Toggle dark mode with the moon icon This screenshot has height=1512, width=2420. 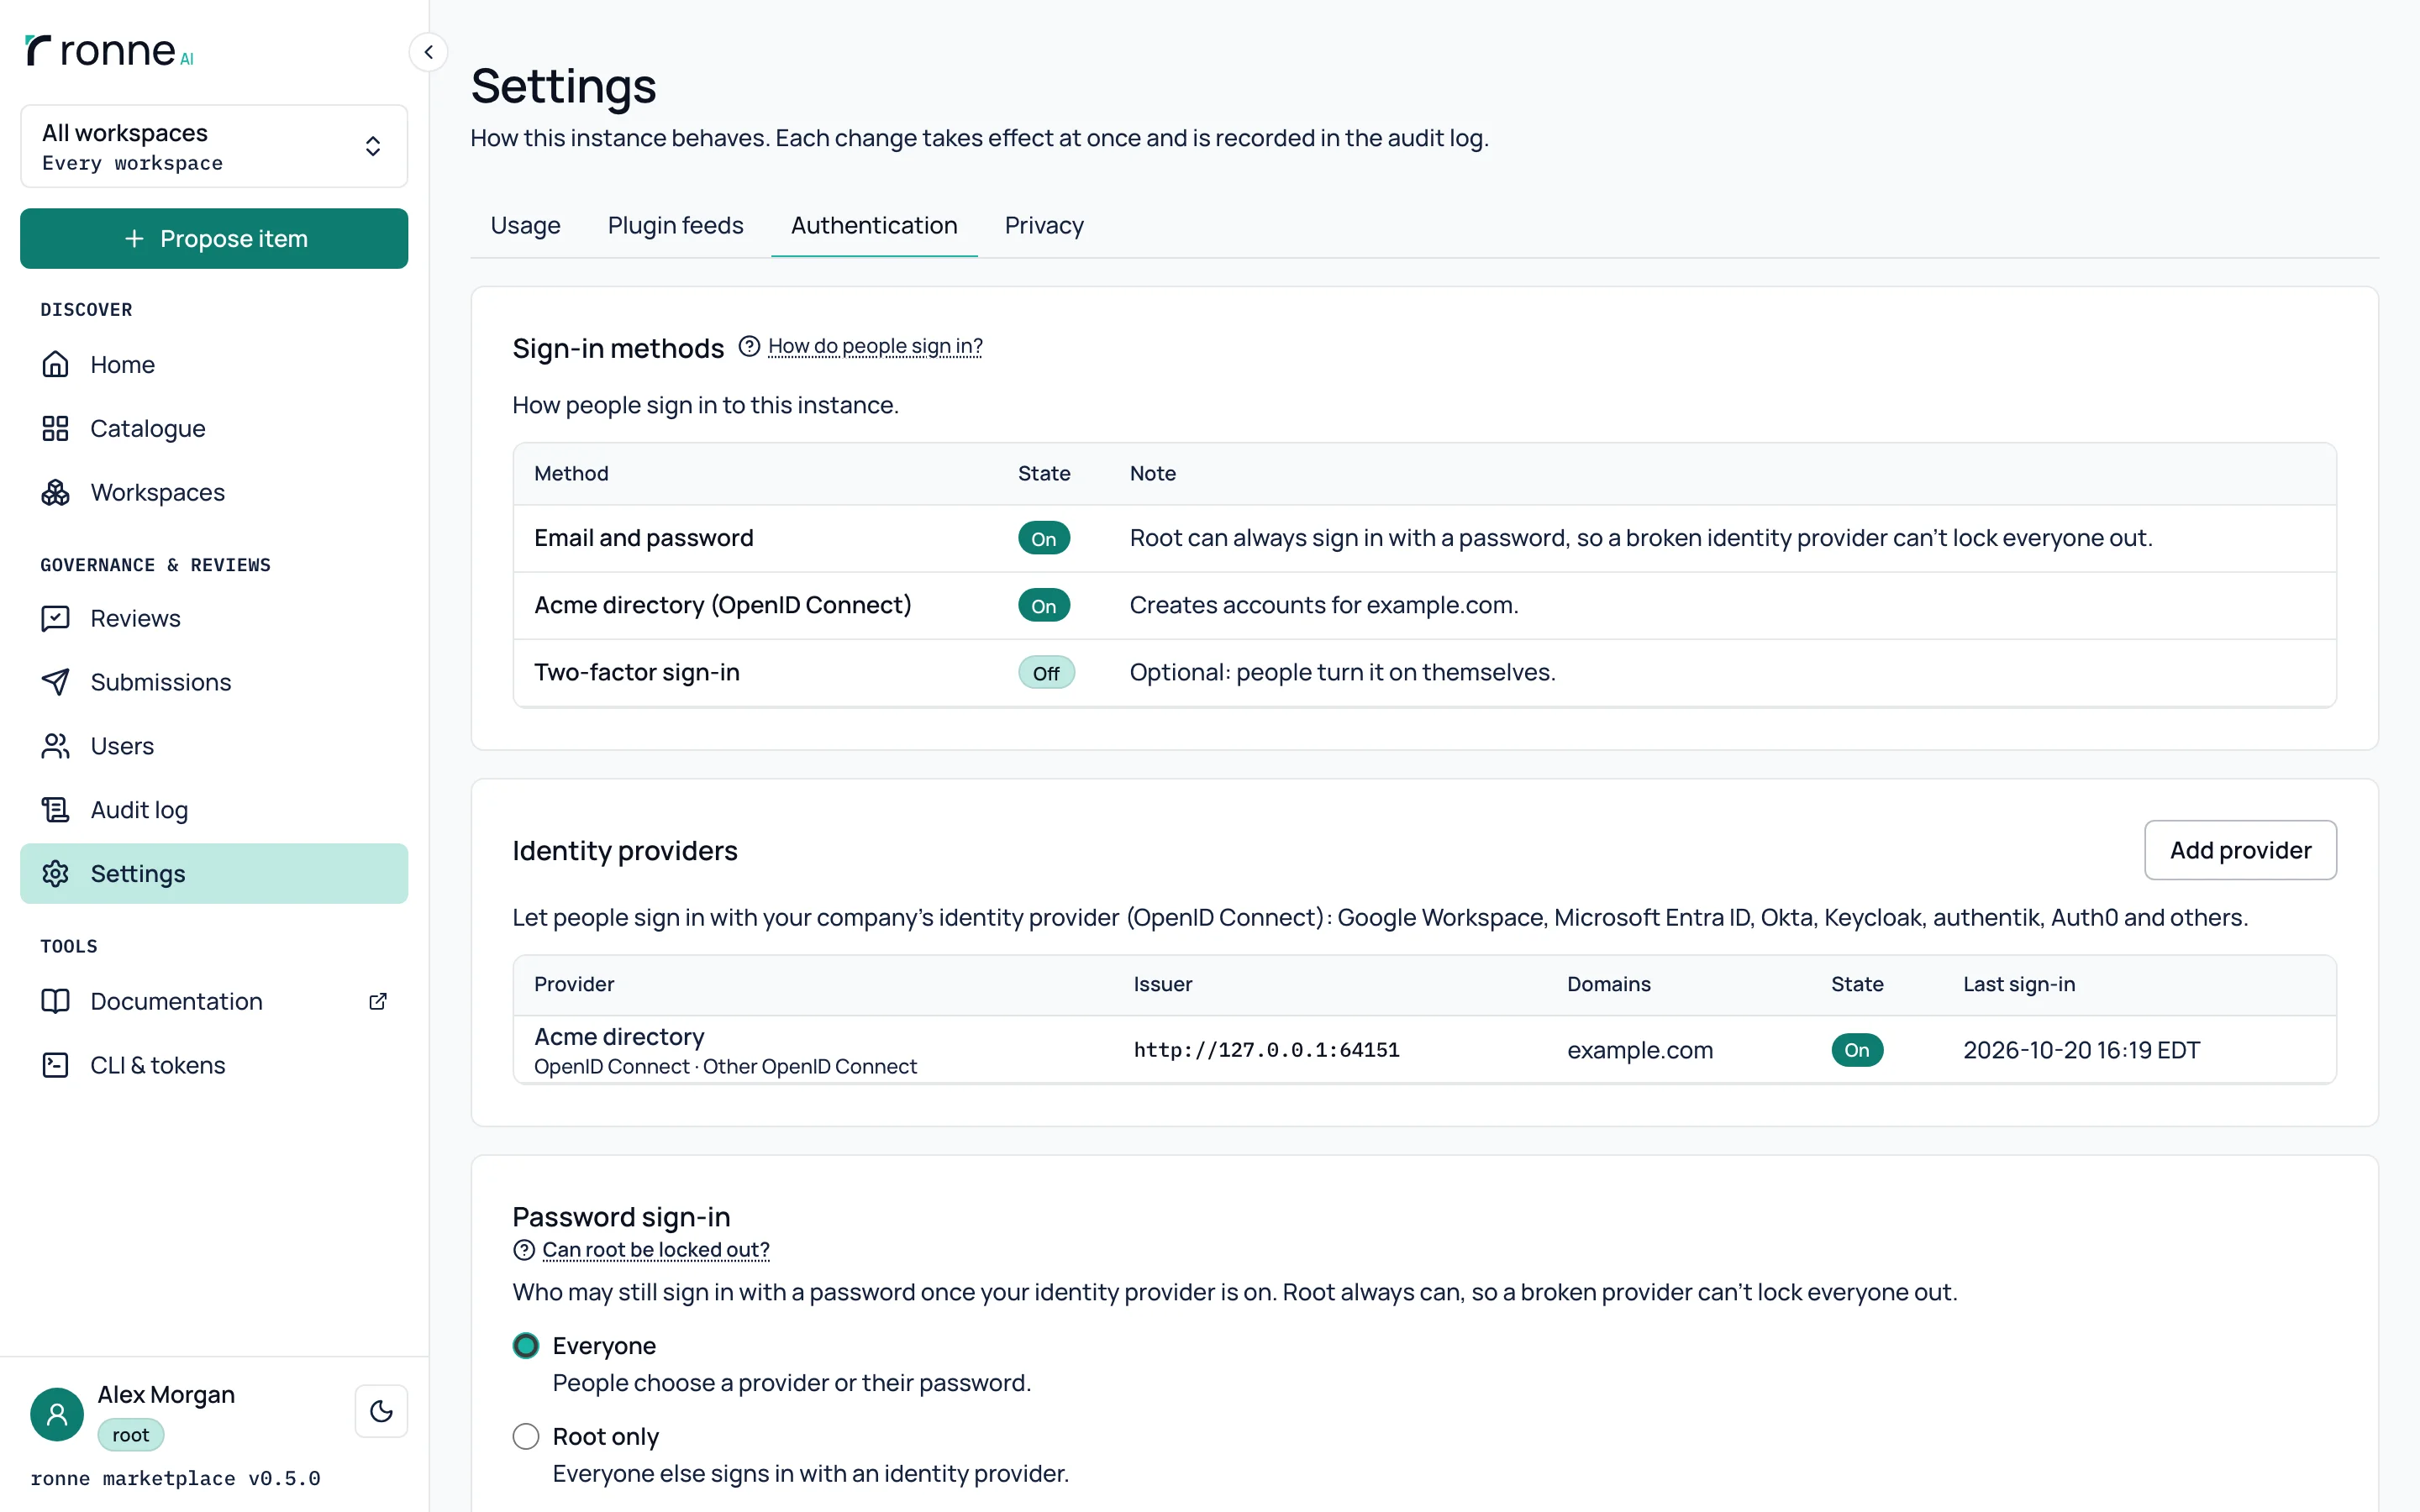click(381, 1411)
